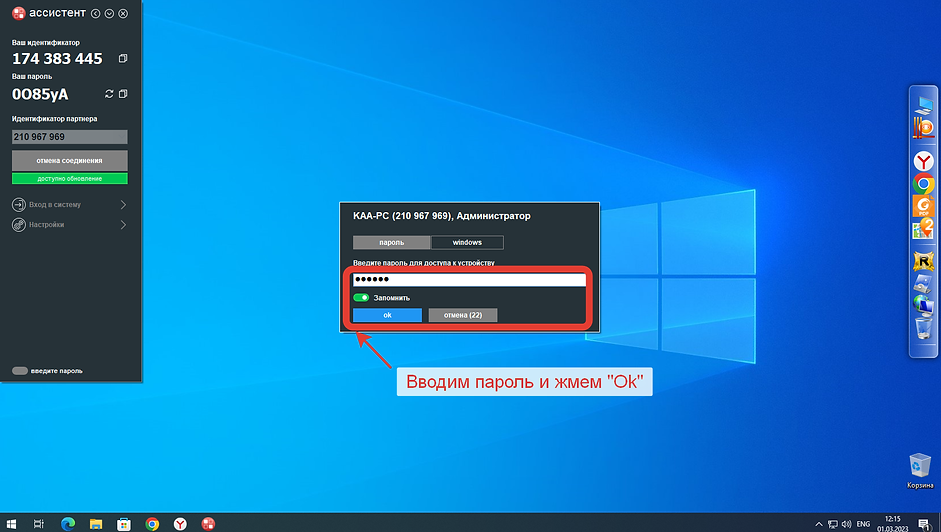Expand the Настройки chevron
The width and height of the screenshot is (941, 532).
(x=123, y=225)
